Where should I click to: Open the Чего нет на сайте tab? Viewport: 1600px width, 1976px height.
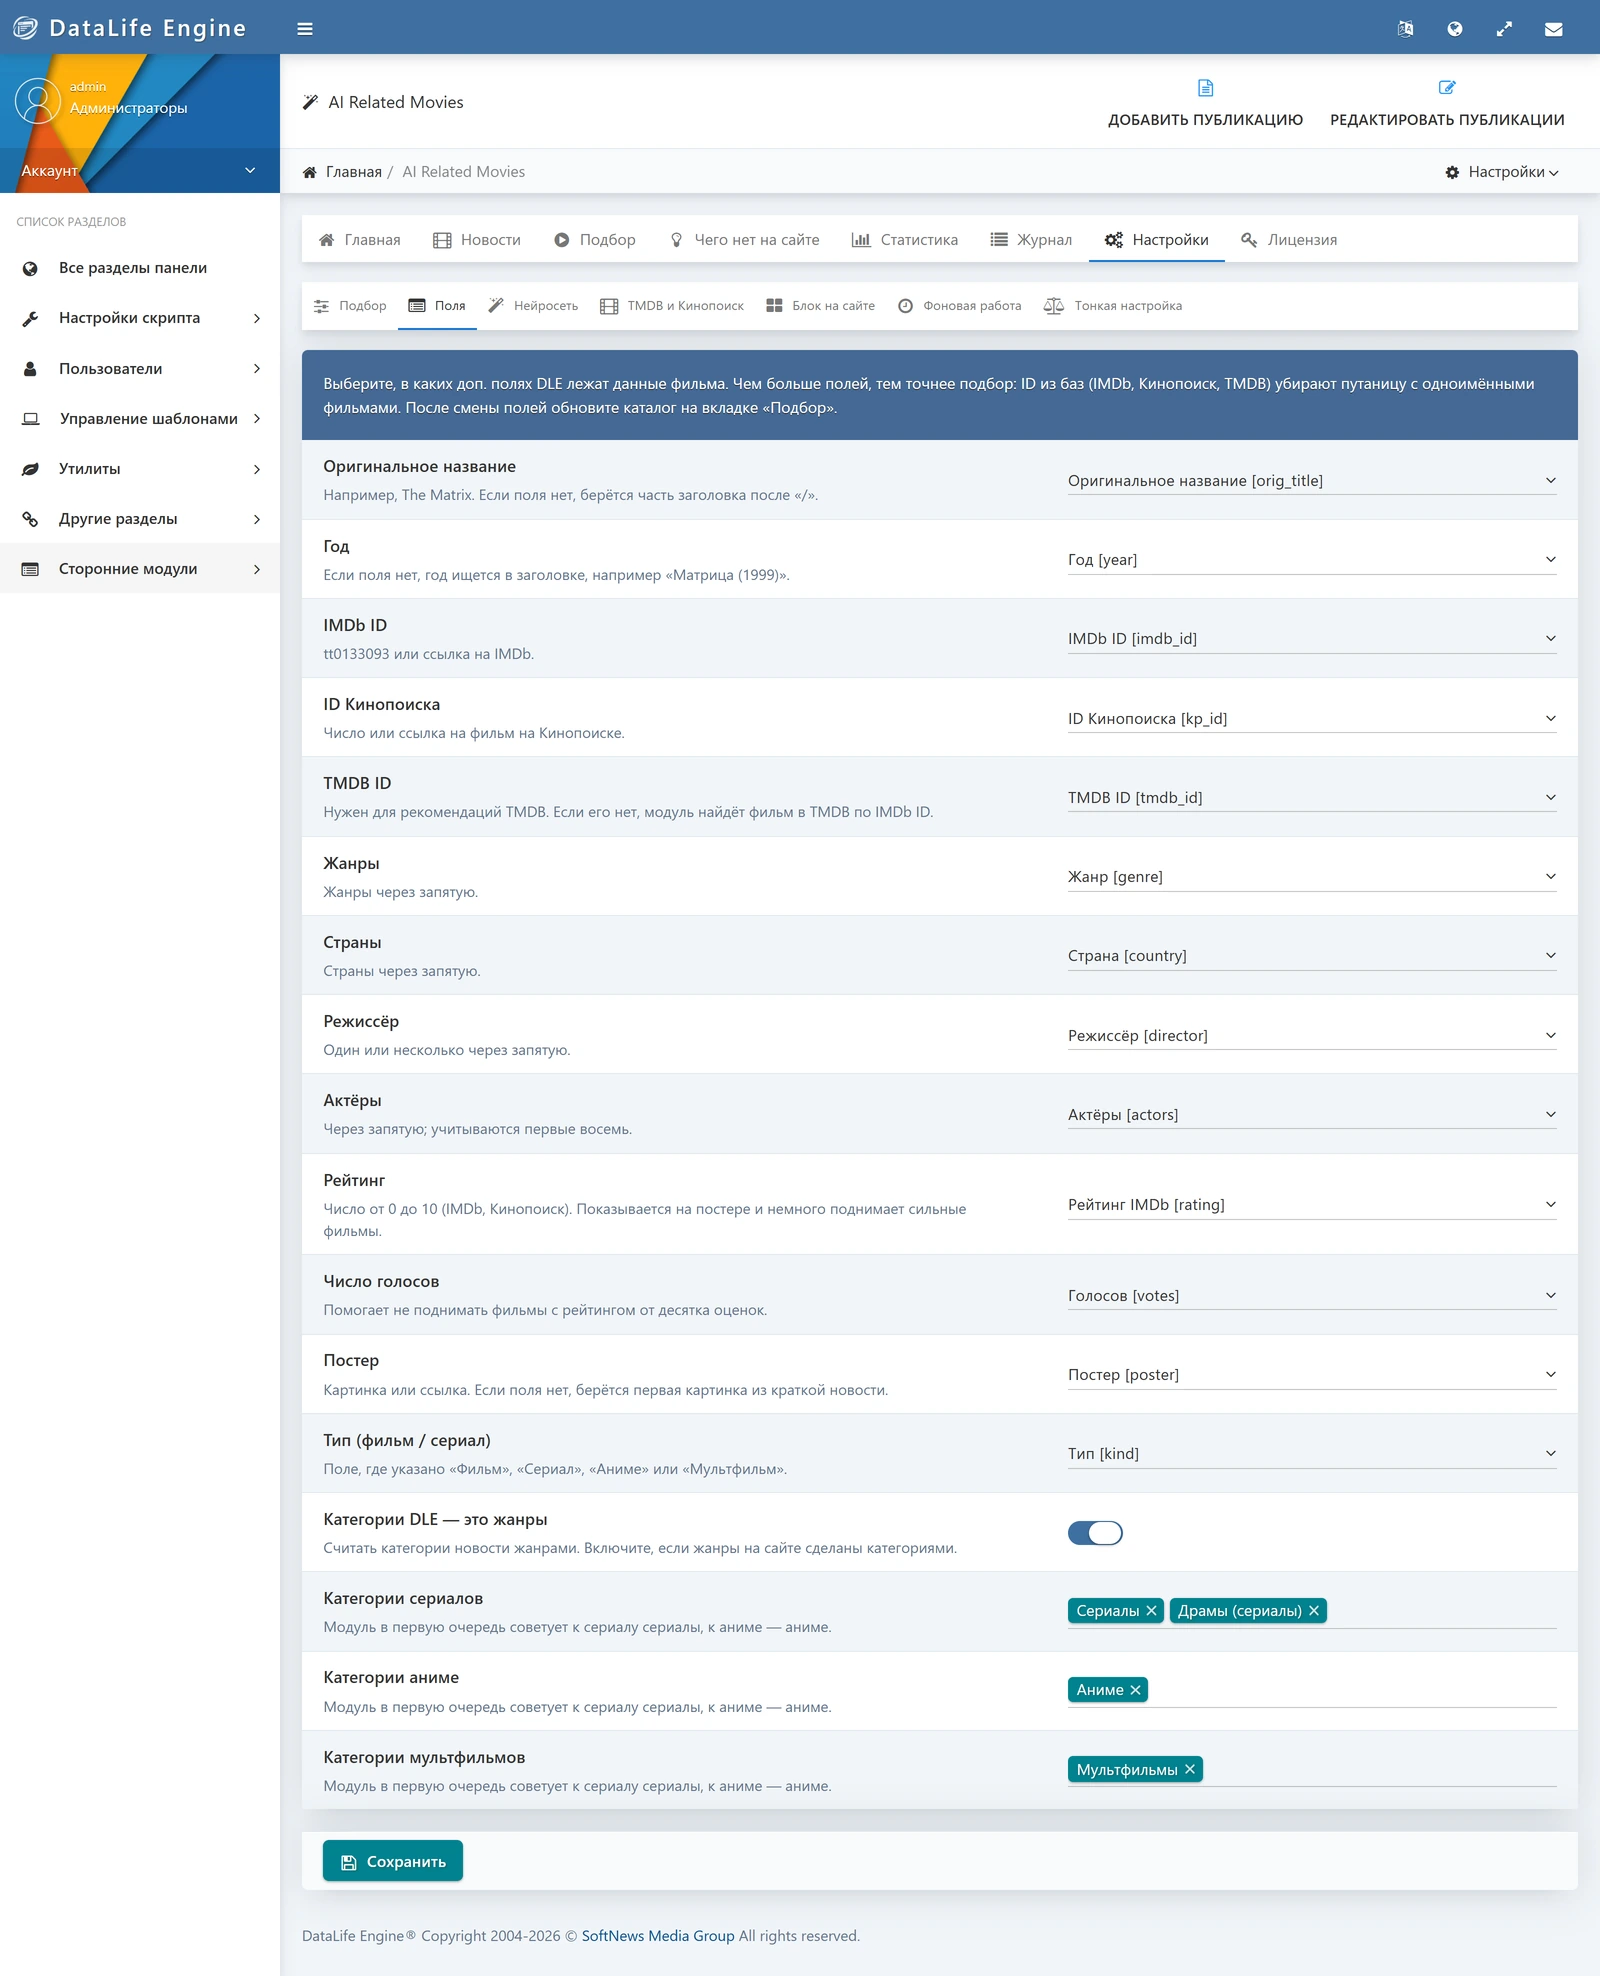[744, 240]
